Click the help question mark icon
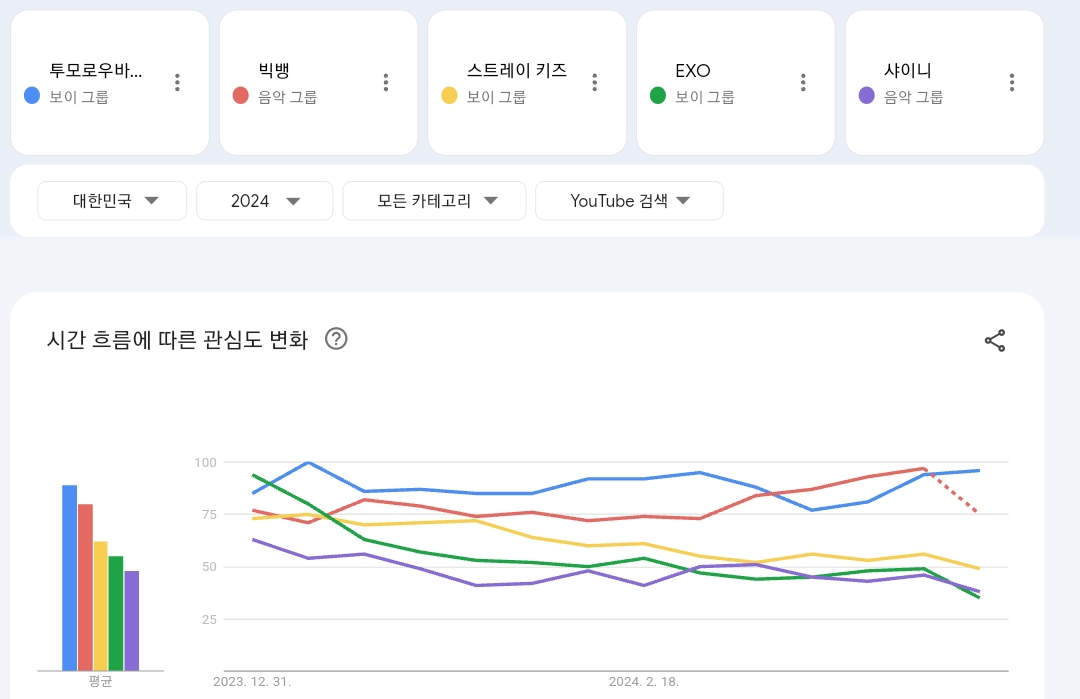Screen dimensions: 1080x699 336,339
